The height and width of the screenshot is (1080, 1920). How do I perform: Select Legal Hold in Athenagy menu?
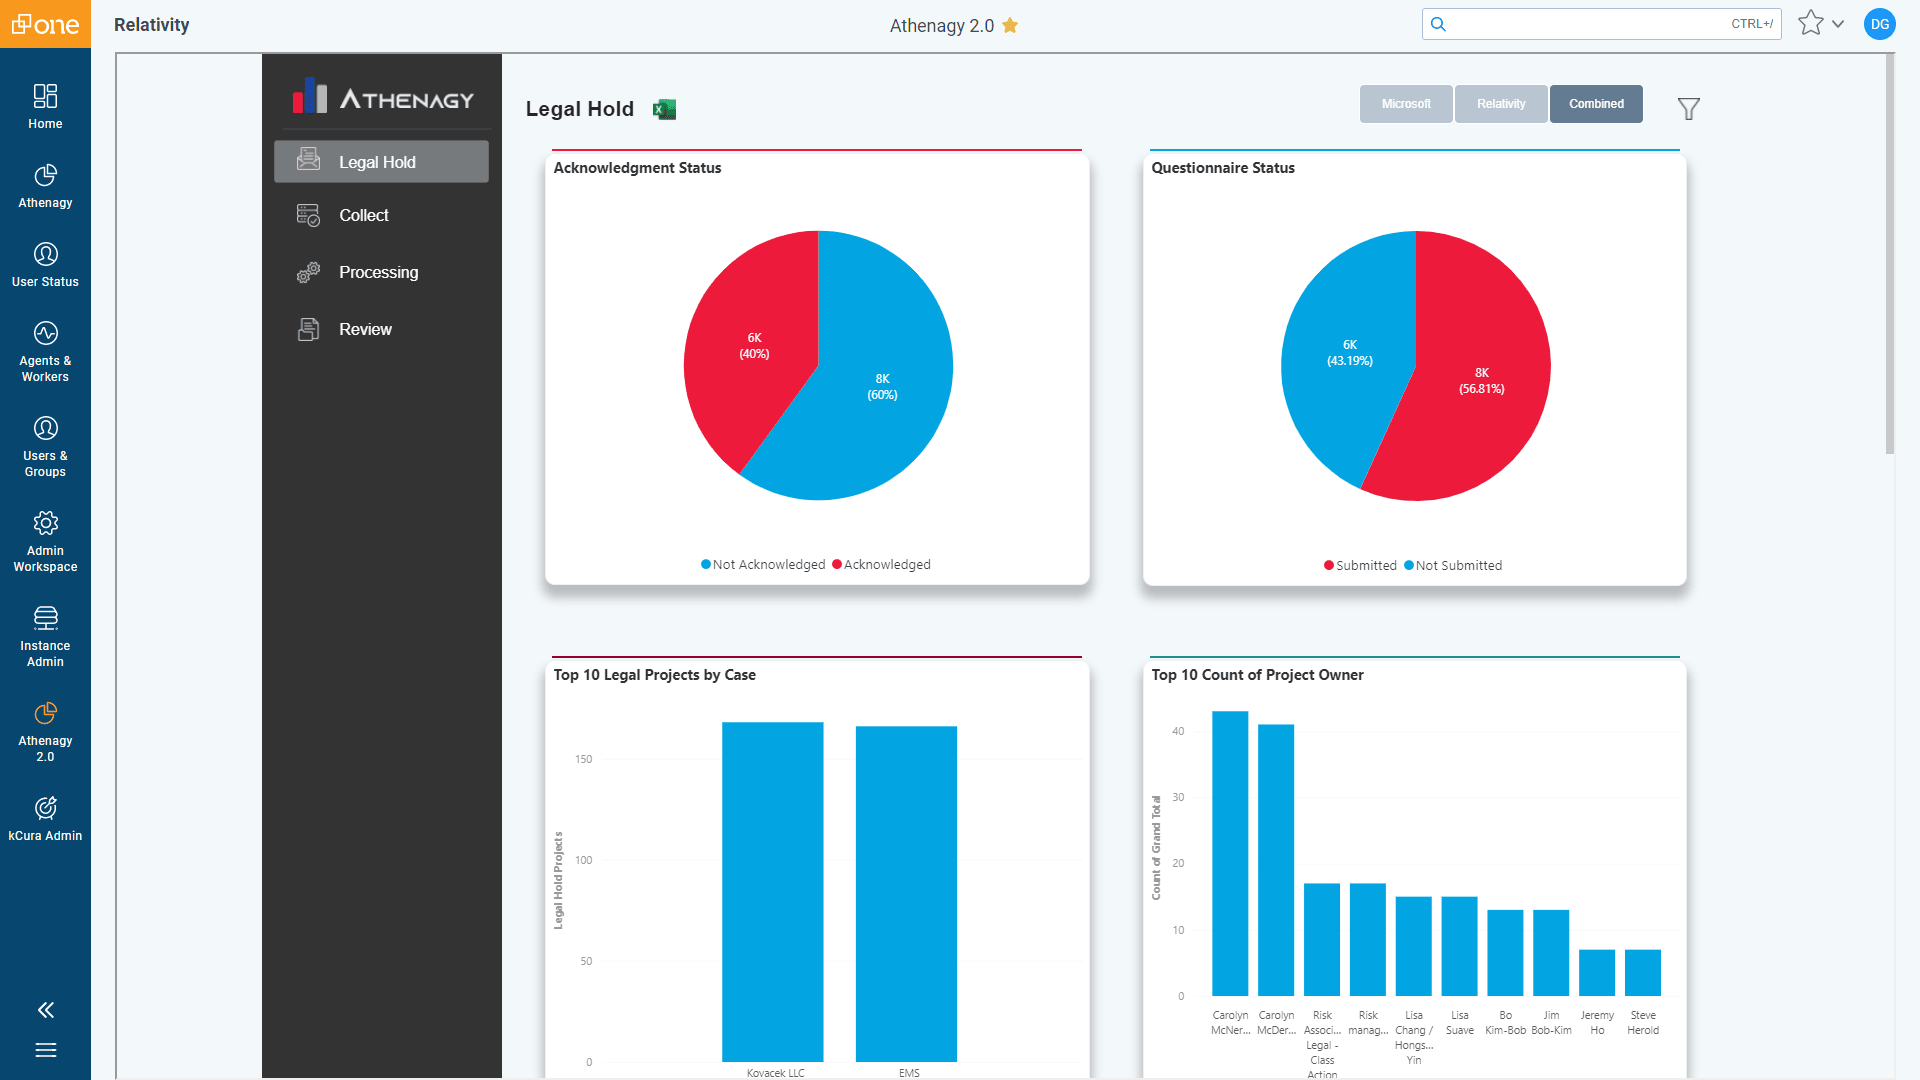click(x=381, y=162)
